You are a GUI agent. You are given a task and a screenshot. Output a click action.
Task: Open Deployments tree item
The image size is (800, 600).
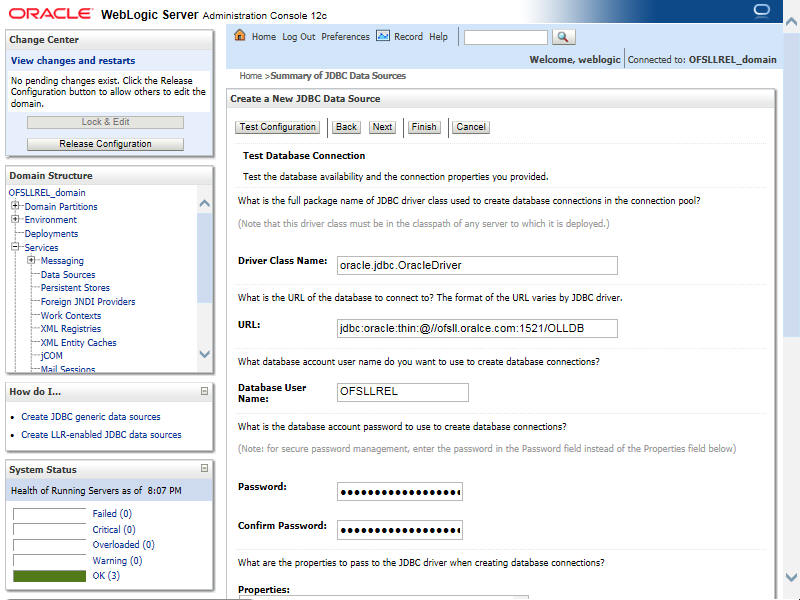coord(51,234)
